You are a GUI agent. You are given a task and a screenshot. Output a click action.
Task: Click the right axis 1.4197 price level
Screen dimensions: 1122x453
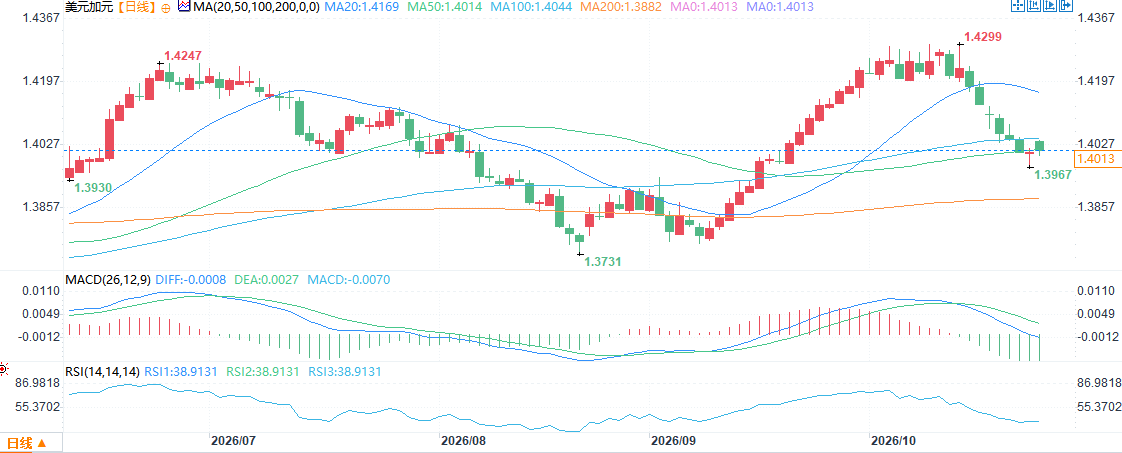click(x=1096, y=81)
